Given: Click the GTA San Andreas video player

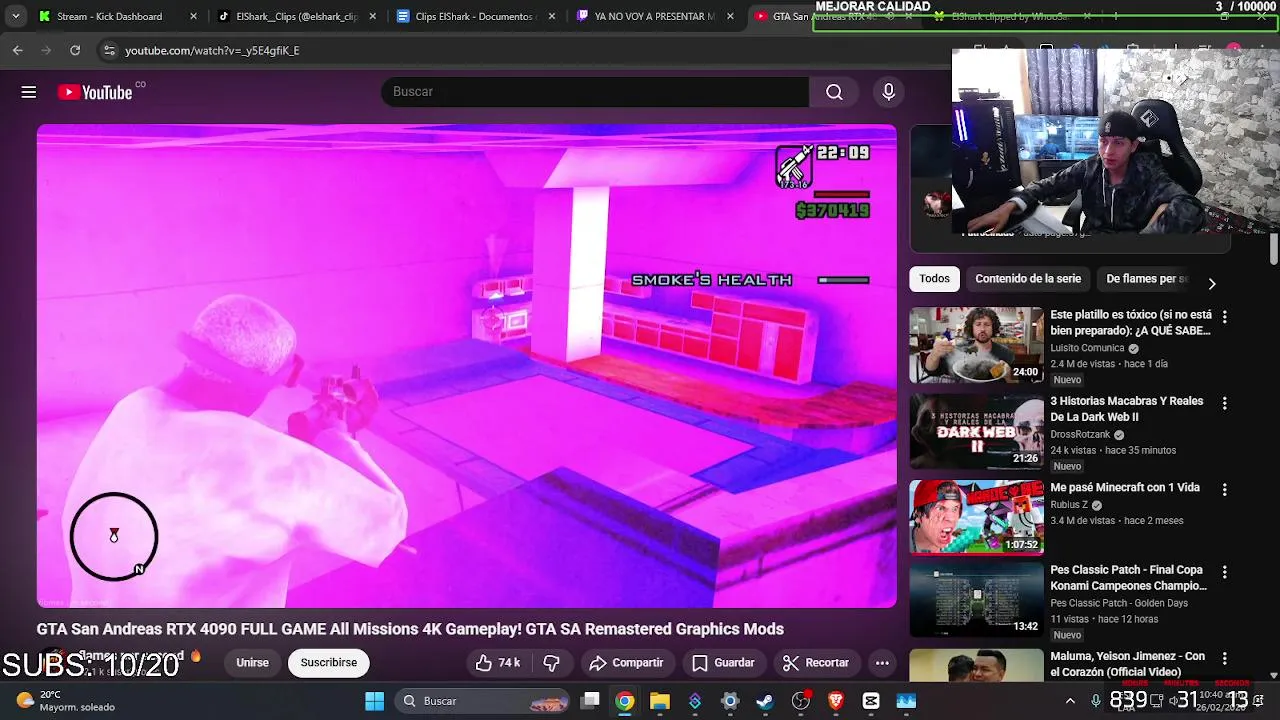Looking at the screenshot, I should tap(467, 366).
